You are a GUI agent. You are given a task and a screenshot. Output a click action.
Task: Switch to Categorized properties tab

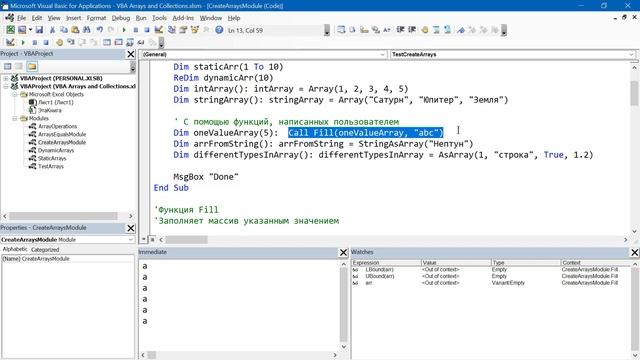tap(45, 249)
